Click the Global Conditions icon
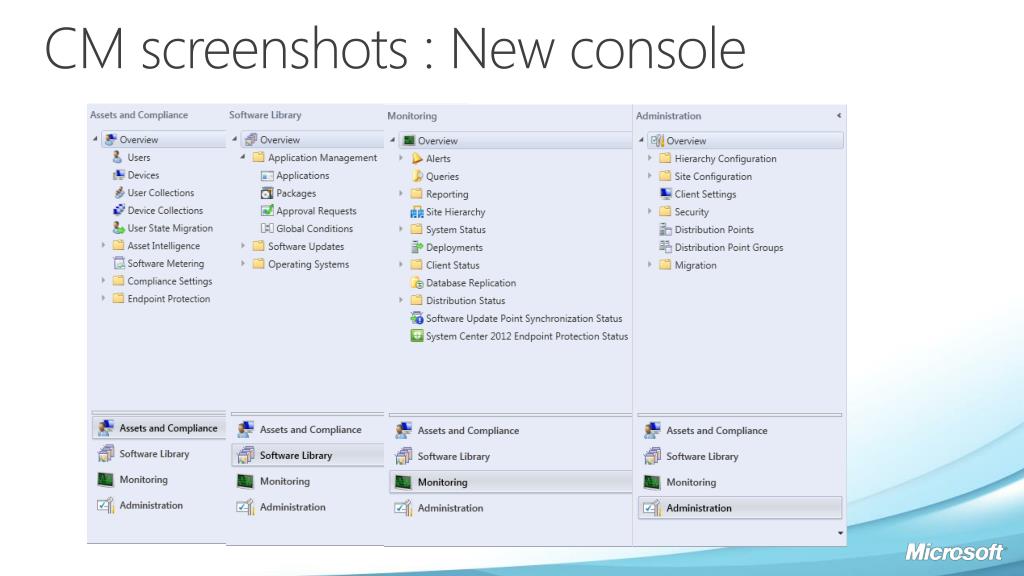This screenshot has height=576, width=1024. tap(266, 229)
